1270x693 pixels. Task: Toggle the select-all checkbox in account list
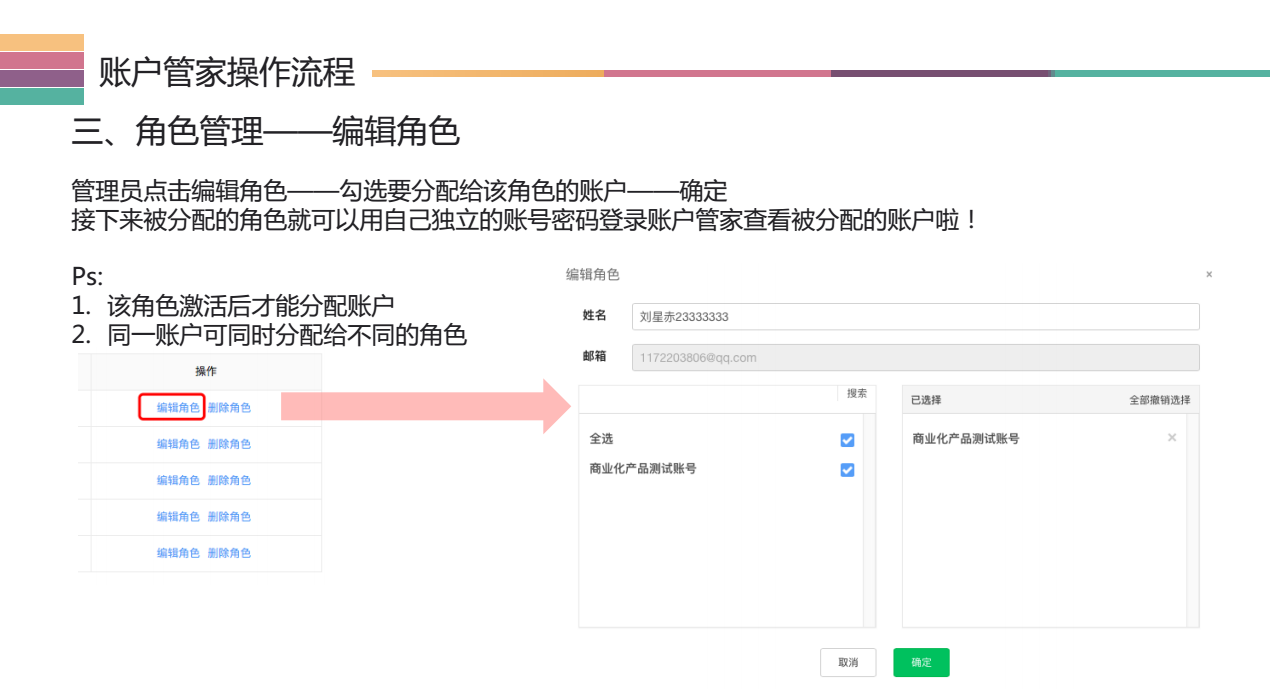pos(847,440)
